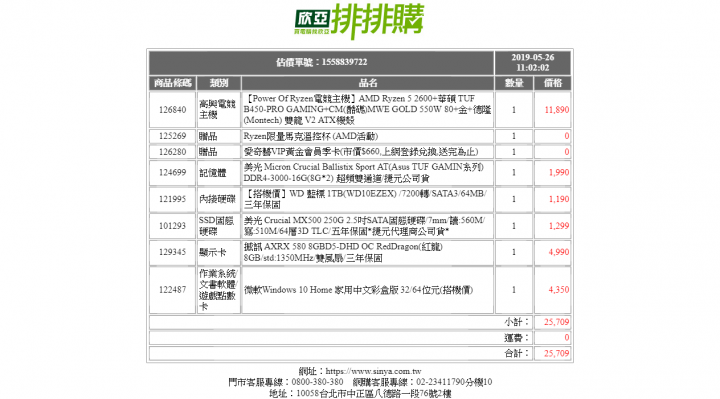Click the 類別 column header

coord(219,83)
